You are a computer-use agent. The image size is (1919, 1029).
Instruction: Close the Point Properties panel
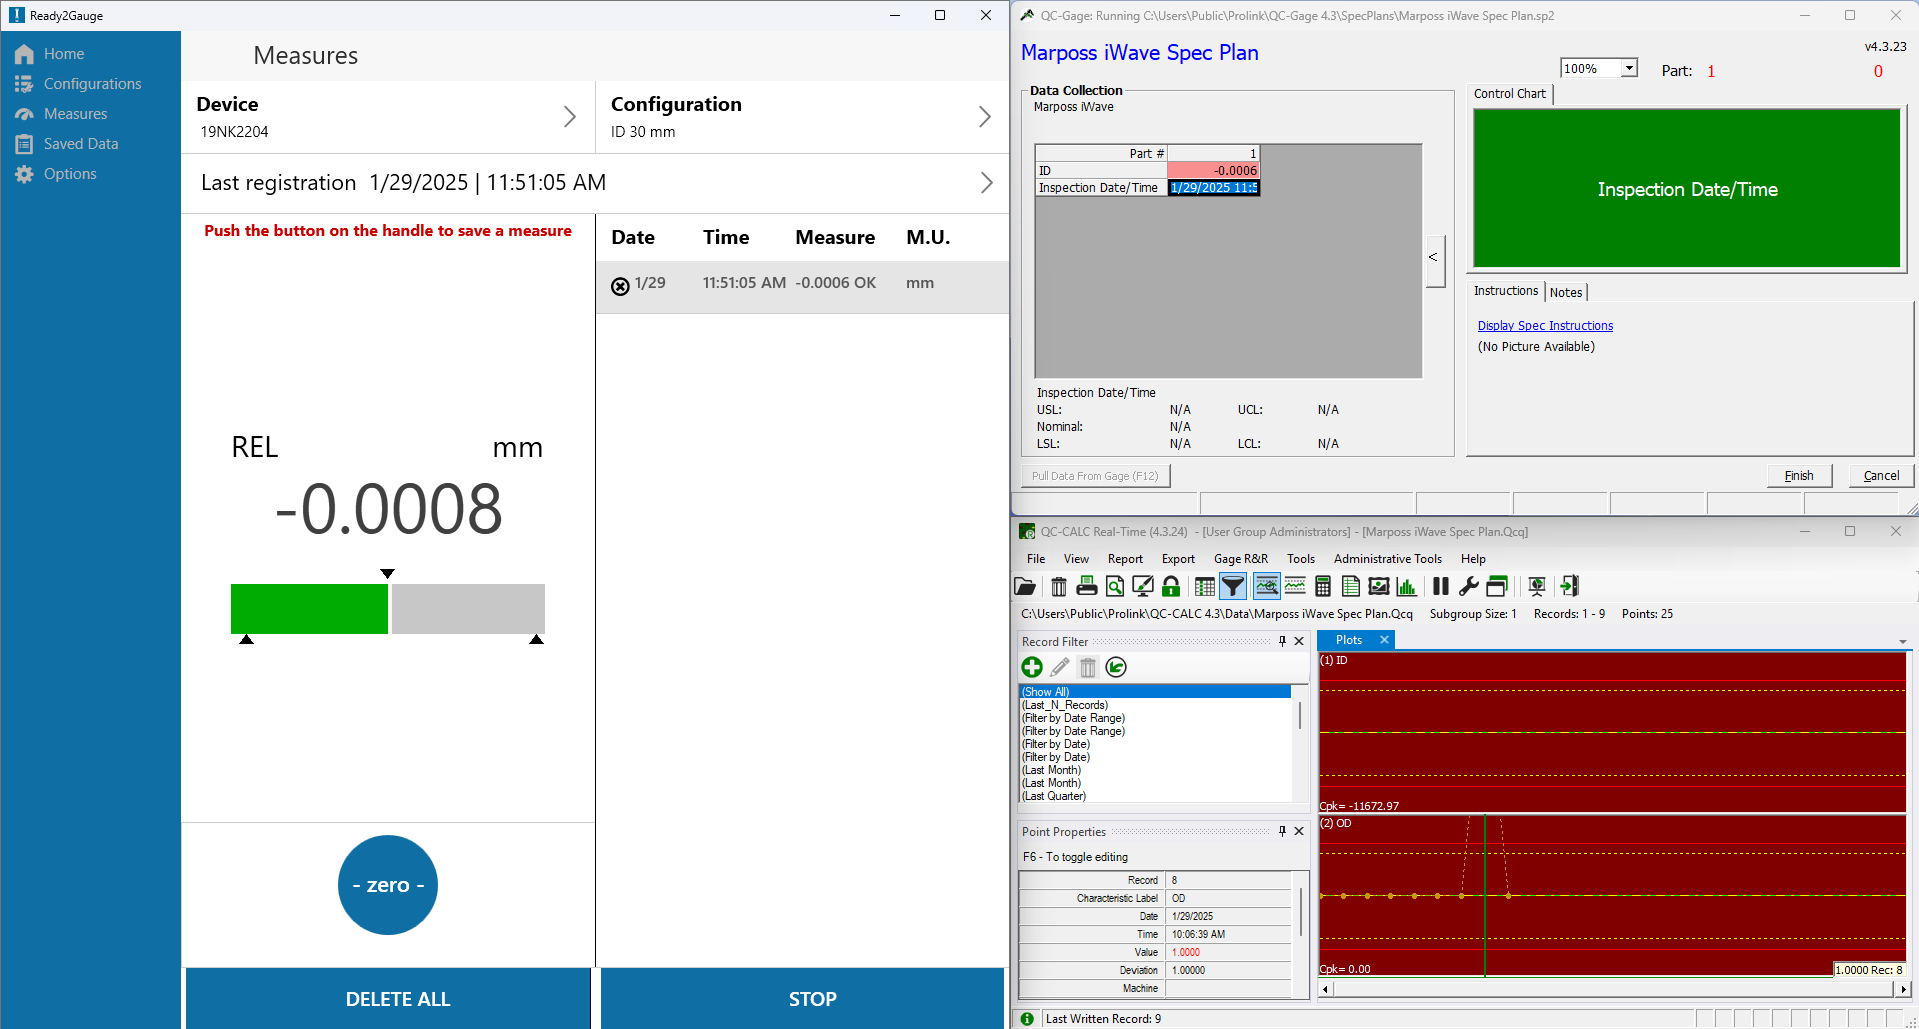tap(1299, 831)
